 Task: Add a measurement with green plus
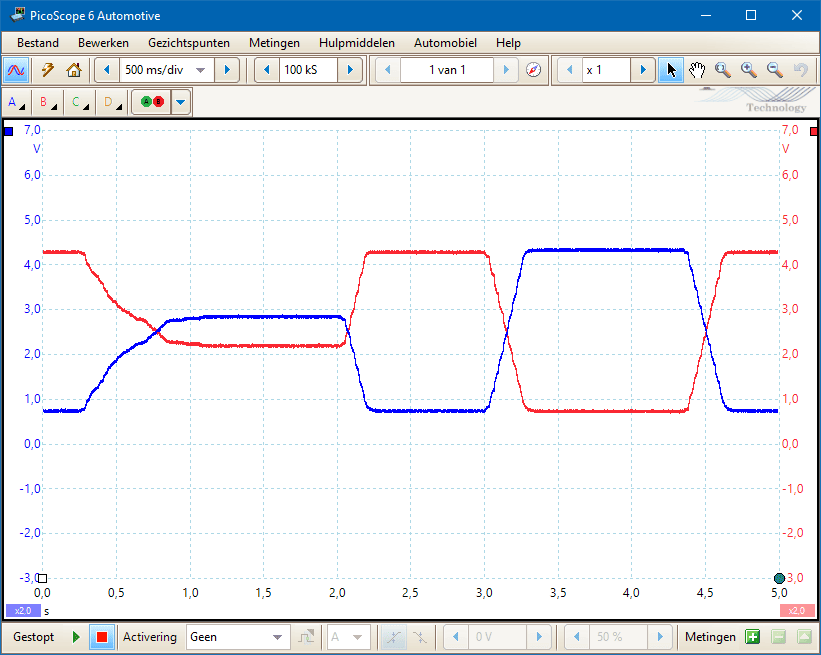pyautogui.click(x=752, y=637)
